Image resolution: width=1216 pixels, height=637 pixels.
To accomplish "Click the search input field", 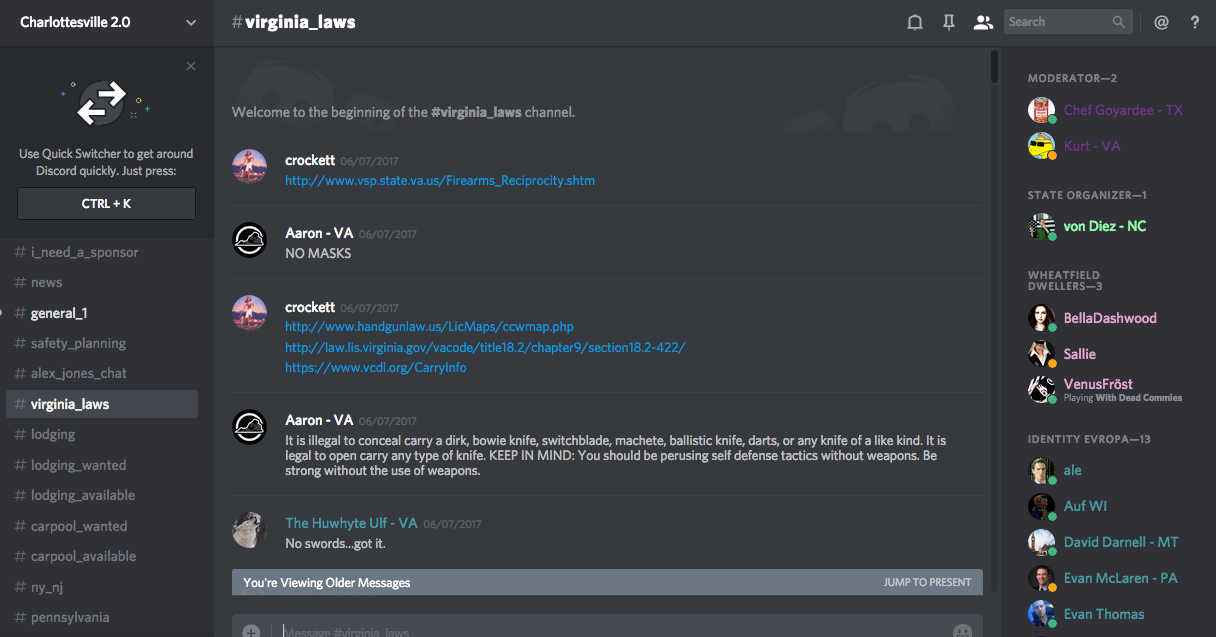I will [1058, 22].
